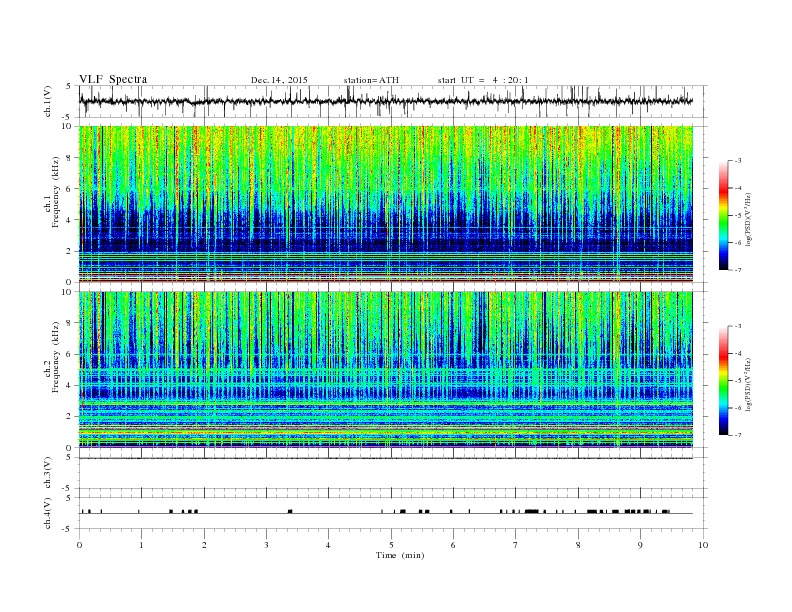
Task: Click the "9" time axis tick label
Action: (640, 545)
